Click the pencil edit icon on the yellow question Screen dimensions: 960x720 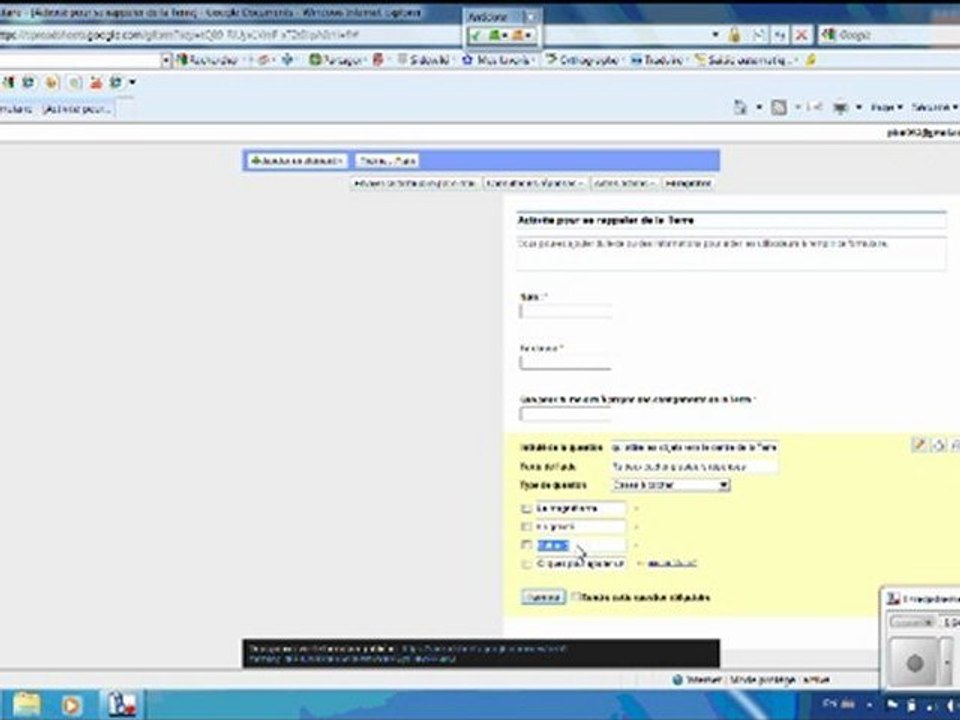tap(918, 445)
